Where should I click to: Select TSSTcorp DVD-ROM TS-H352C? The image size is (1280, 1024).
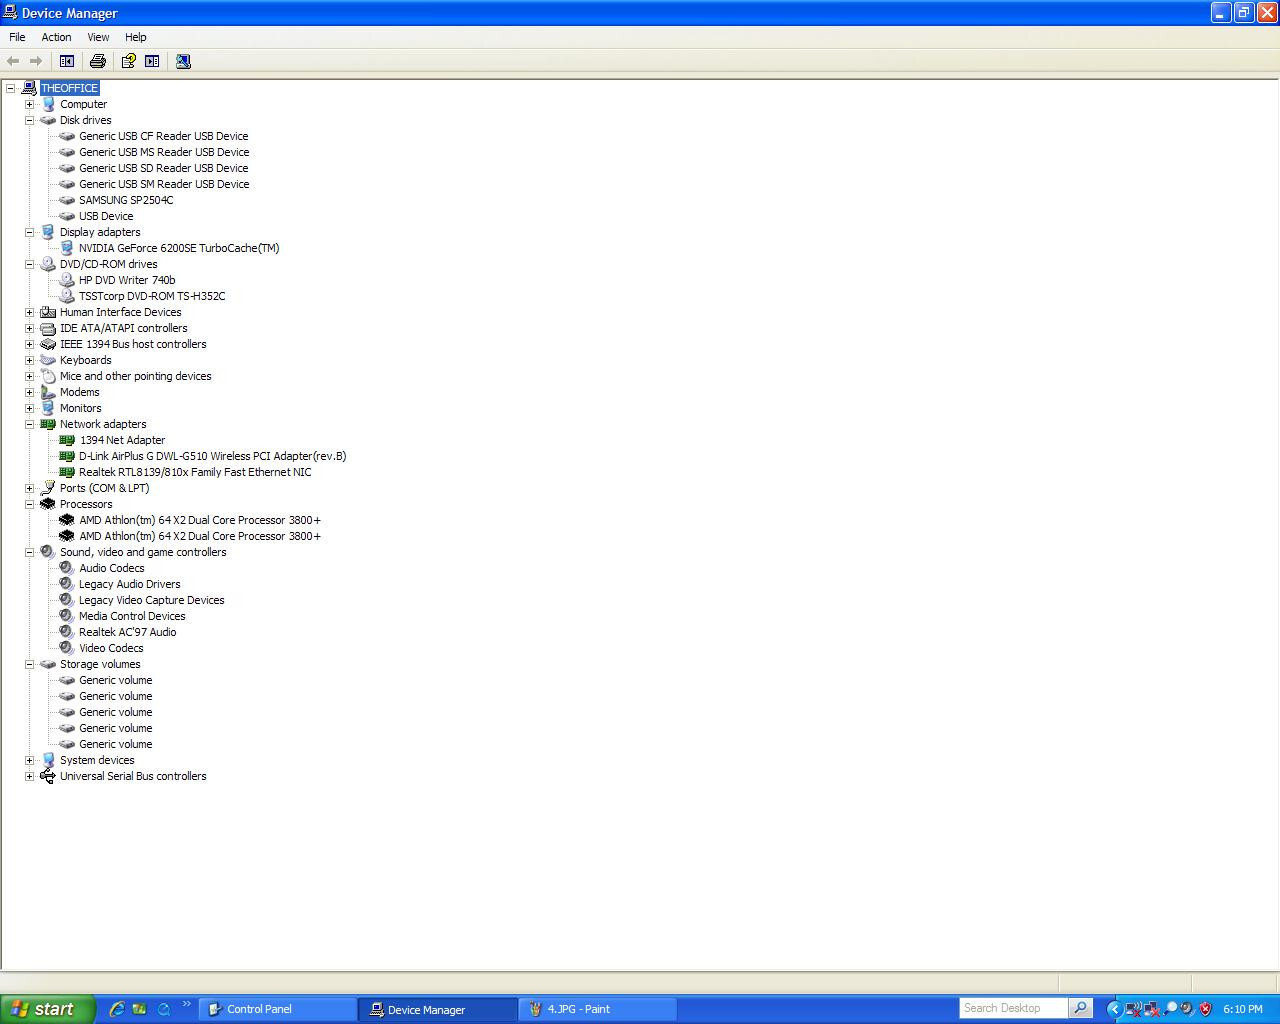coord(152,296)
